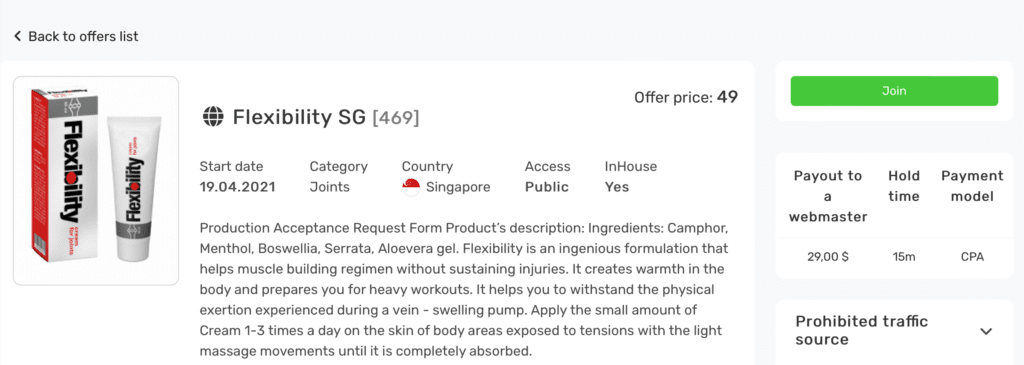
Task: Click the Start date 19.04.2021
Action: pos(238,187)
